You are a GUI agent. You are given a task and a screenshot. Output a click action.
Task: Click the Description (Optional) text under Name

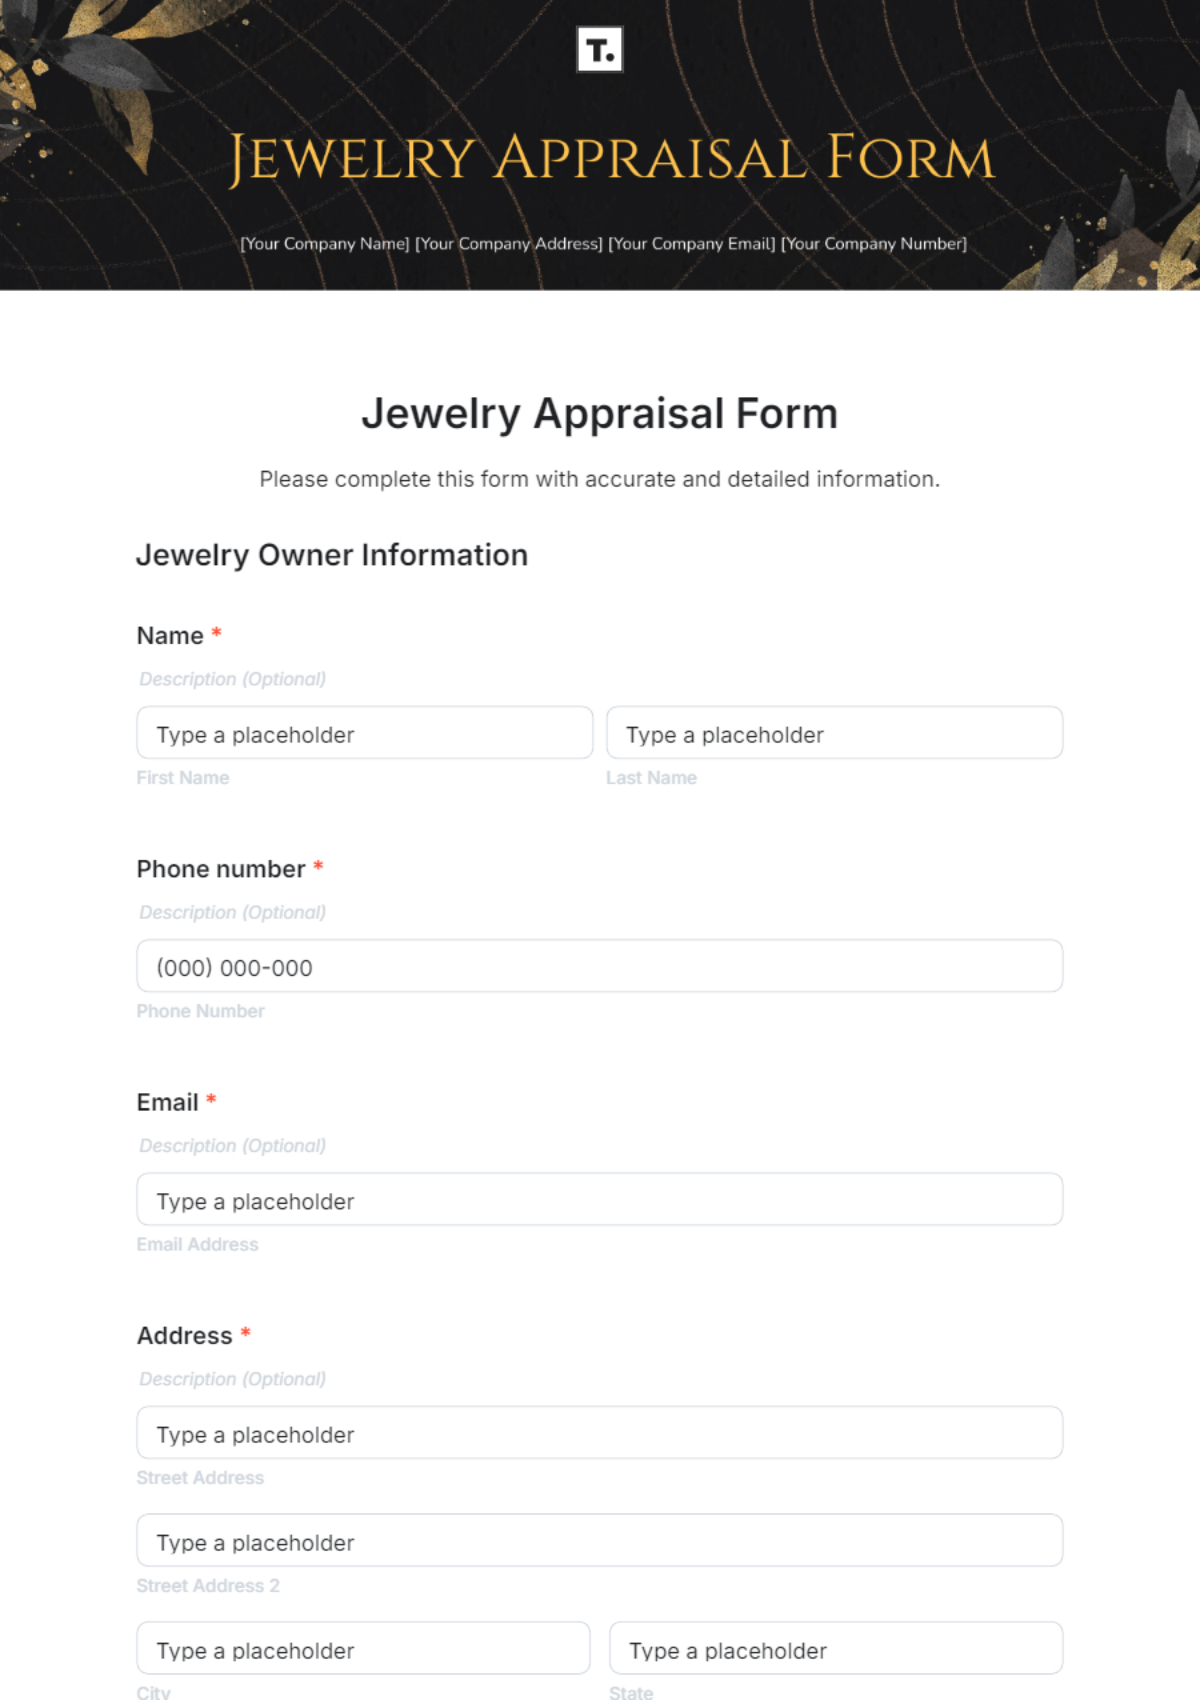231,678
